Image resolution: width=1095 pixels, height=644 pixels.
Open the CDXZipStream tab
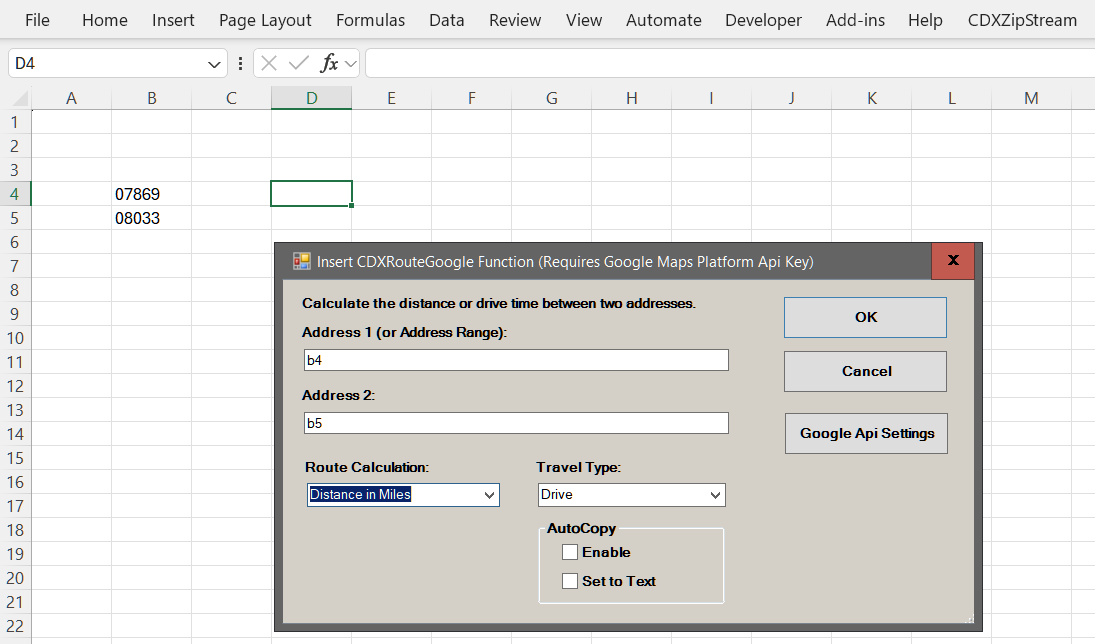coord(1022,20)
